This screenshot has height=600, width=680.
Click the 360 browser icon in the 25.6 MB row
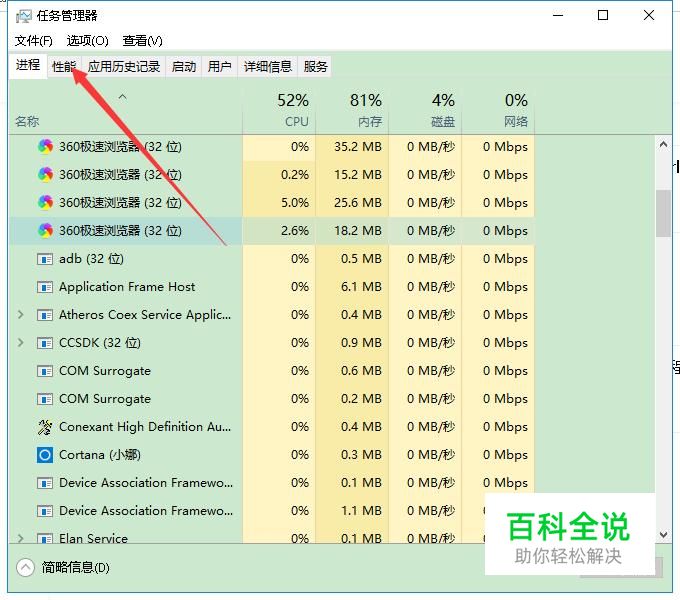[45, 203]
